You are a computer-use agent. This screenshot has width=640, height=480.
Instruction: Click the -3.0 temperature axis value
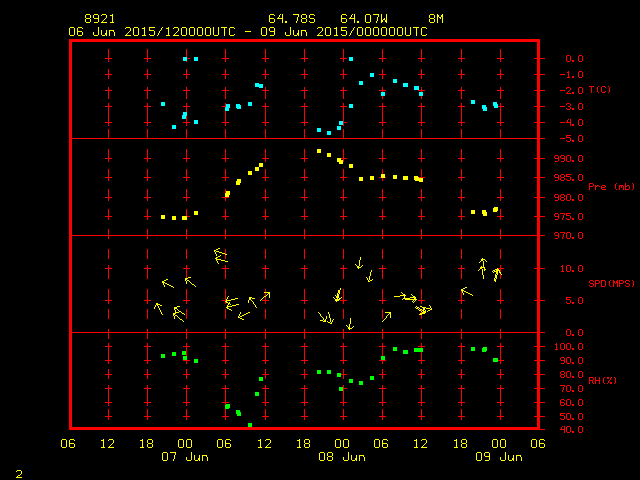(571, 107)
